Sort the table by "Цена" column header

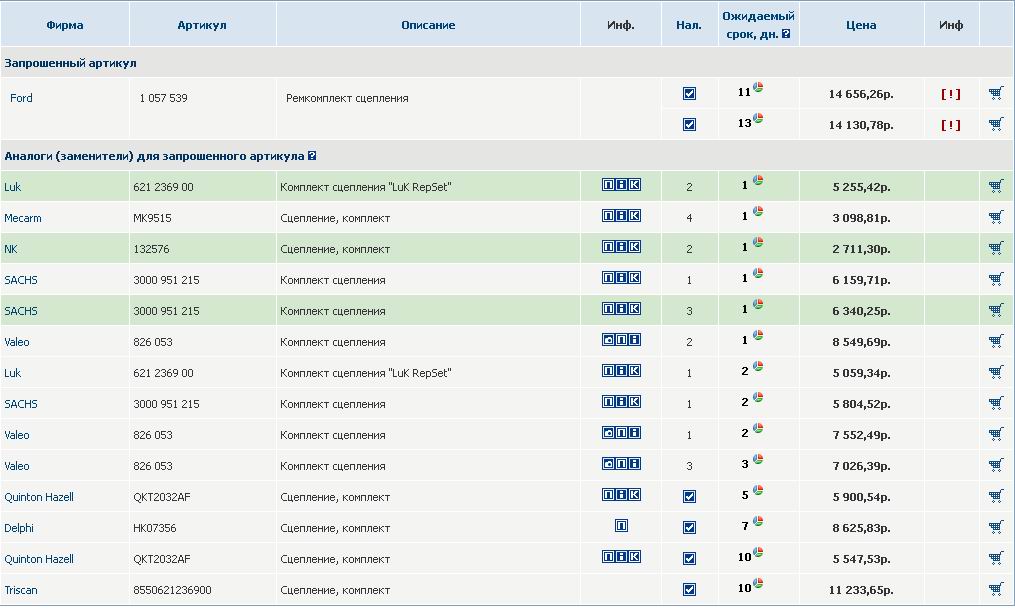[x=860, y=25]
